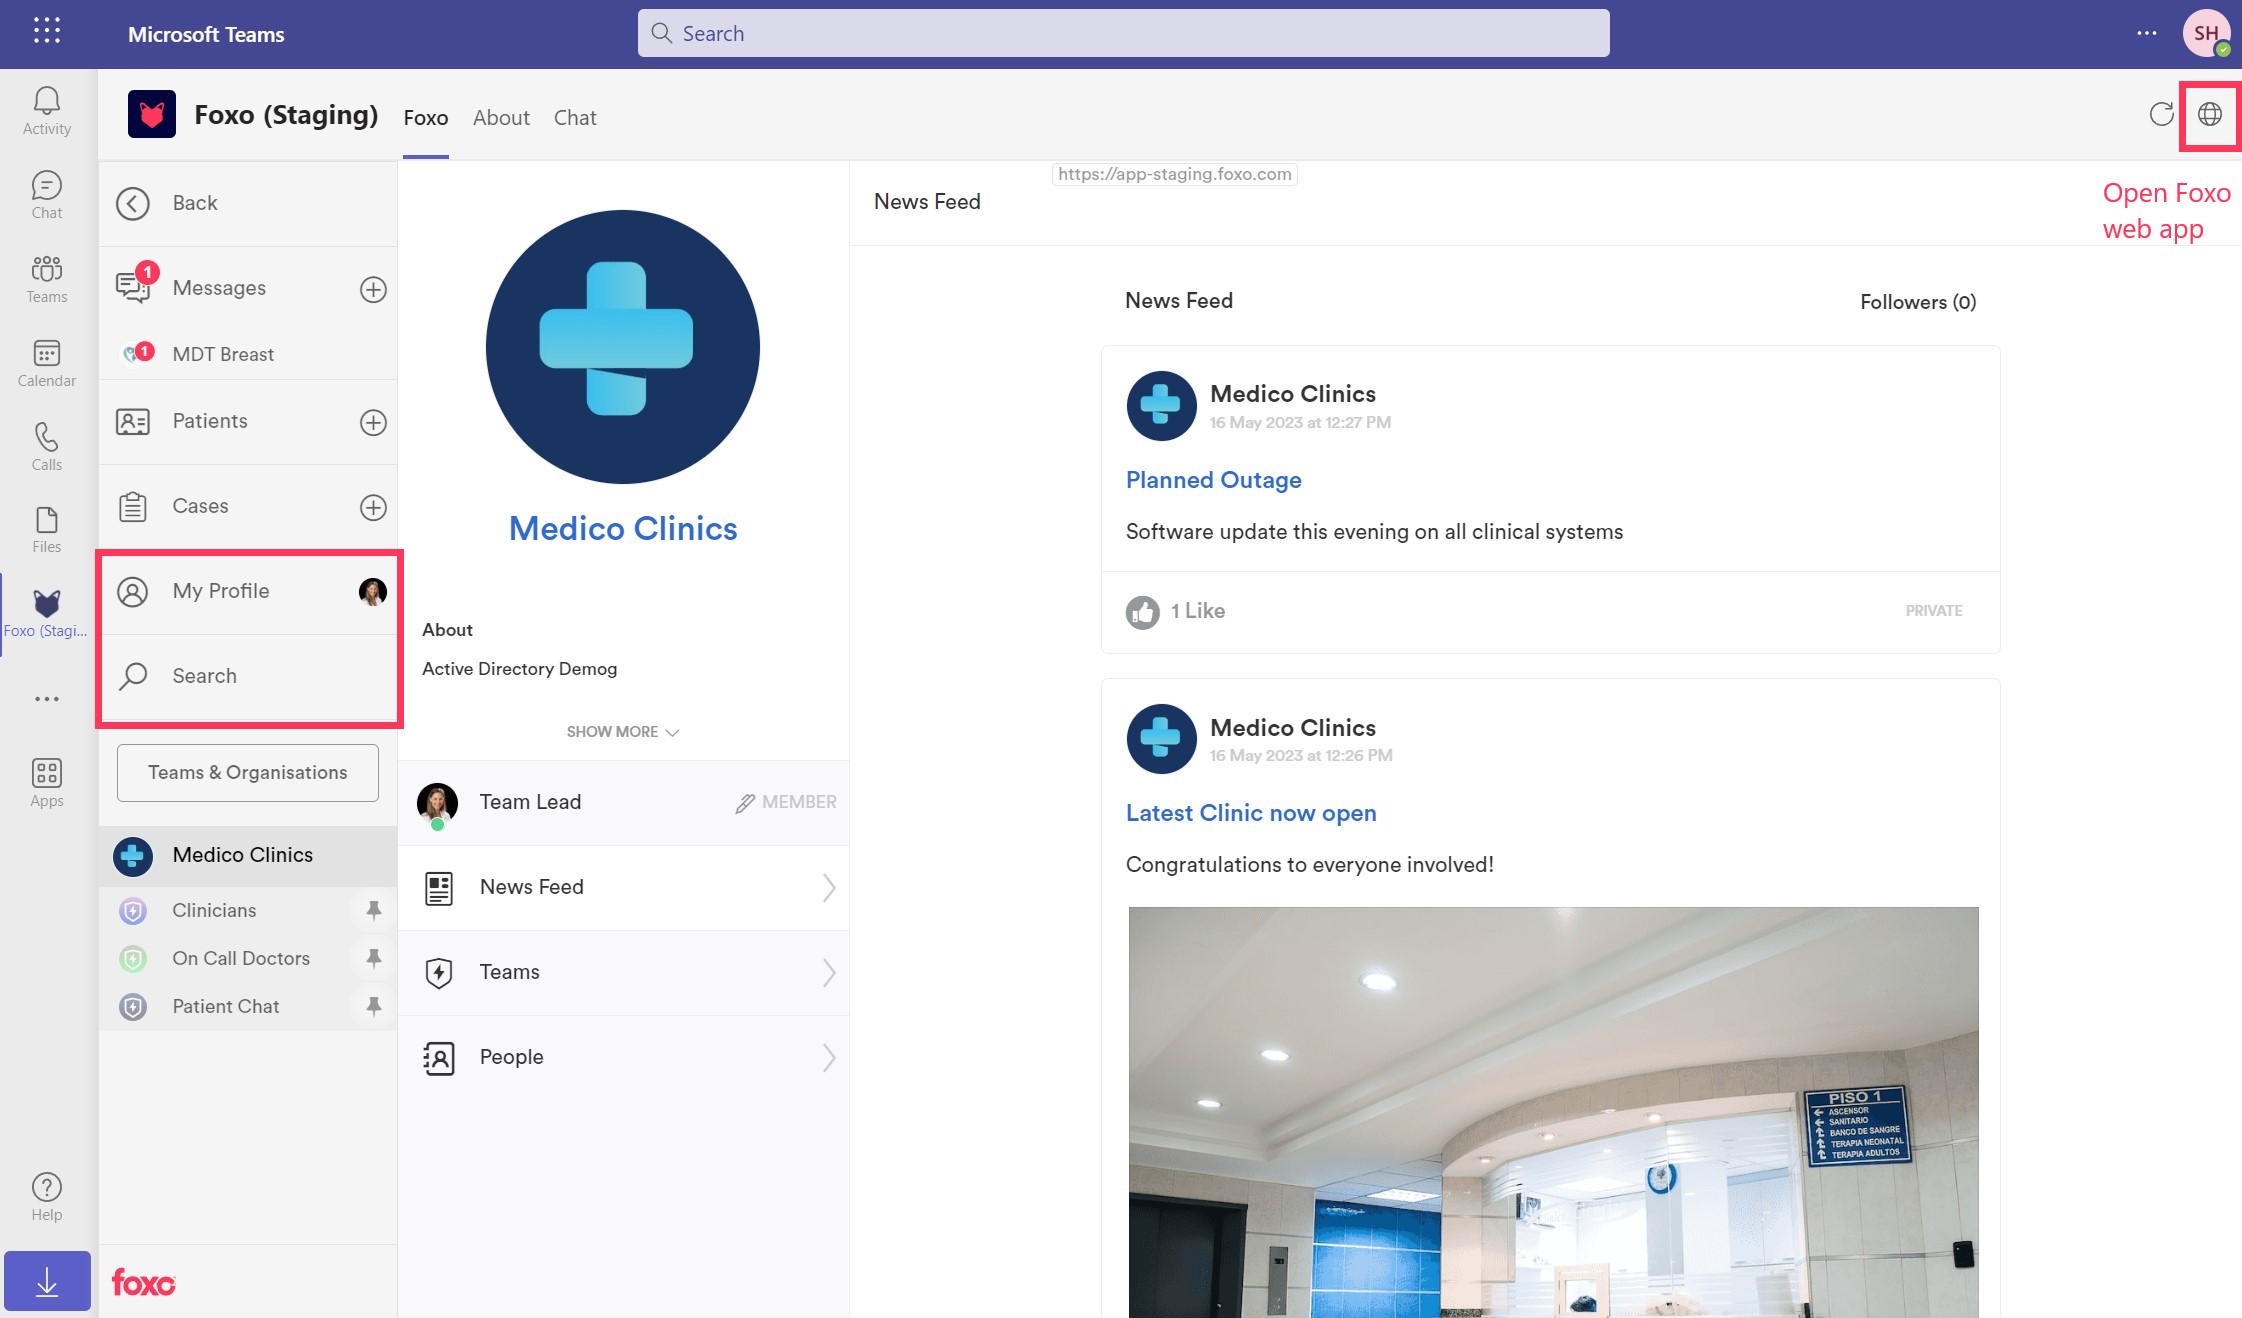The image size is (2242, 1318).
Task: Open the SH profile avatar
Action: [2206, 33]
